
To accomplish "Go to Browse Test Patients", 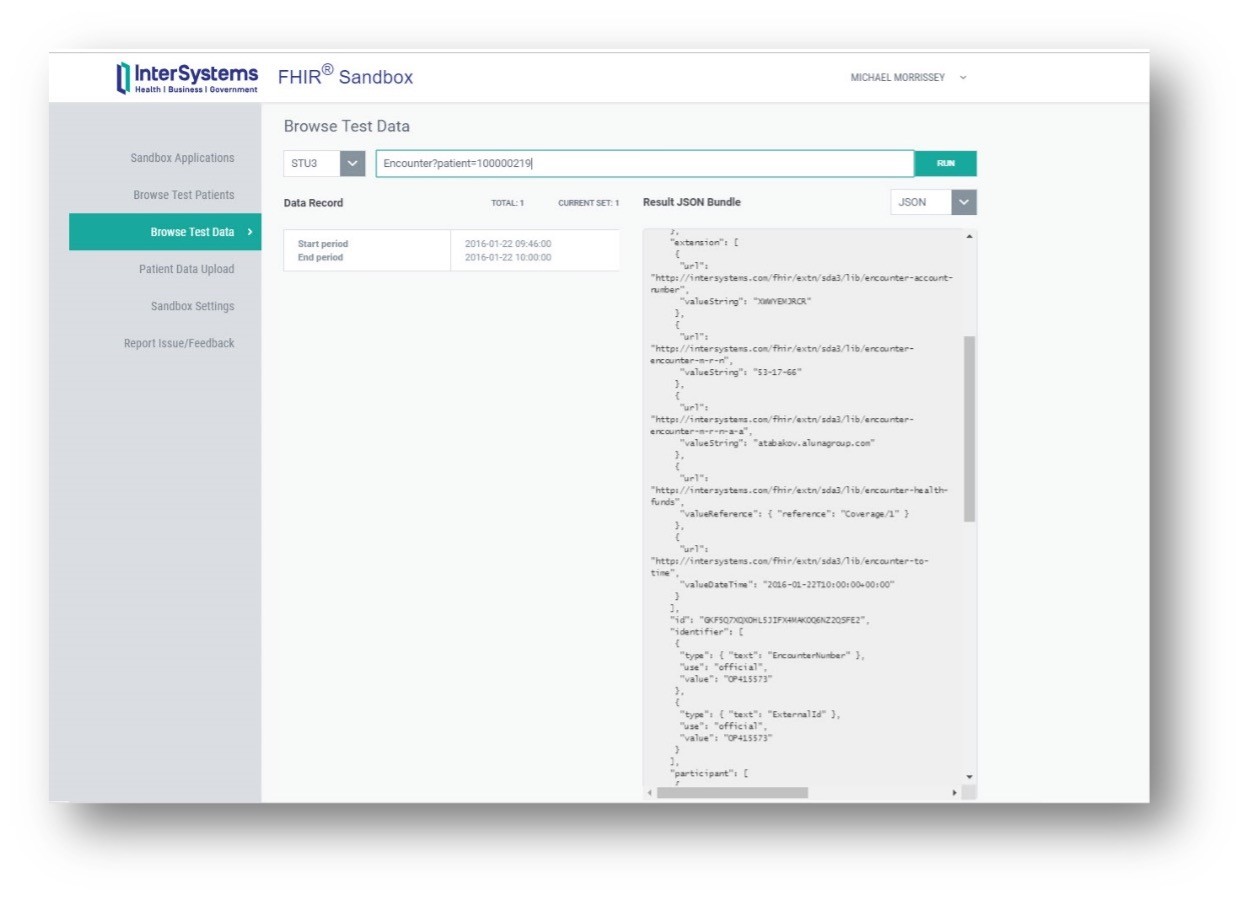I will coord(184,195).
